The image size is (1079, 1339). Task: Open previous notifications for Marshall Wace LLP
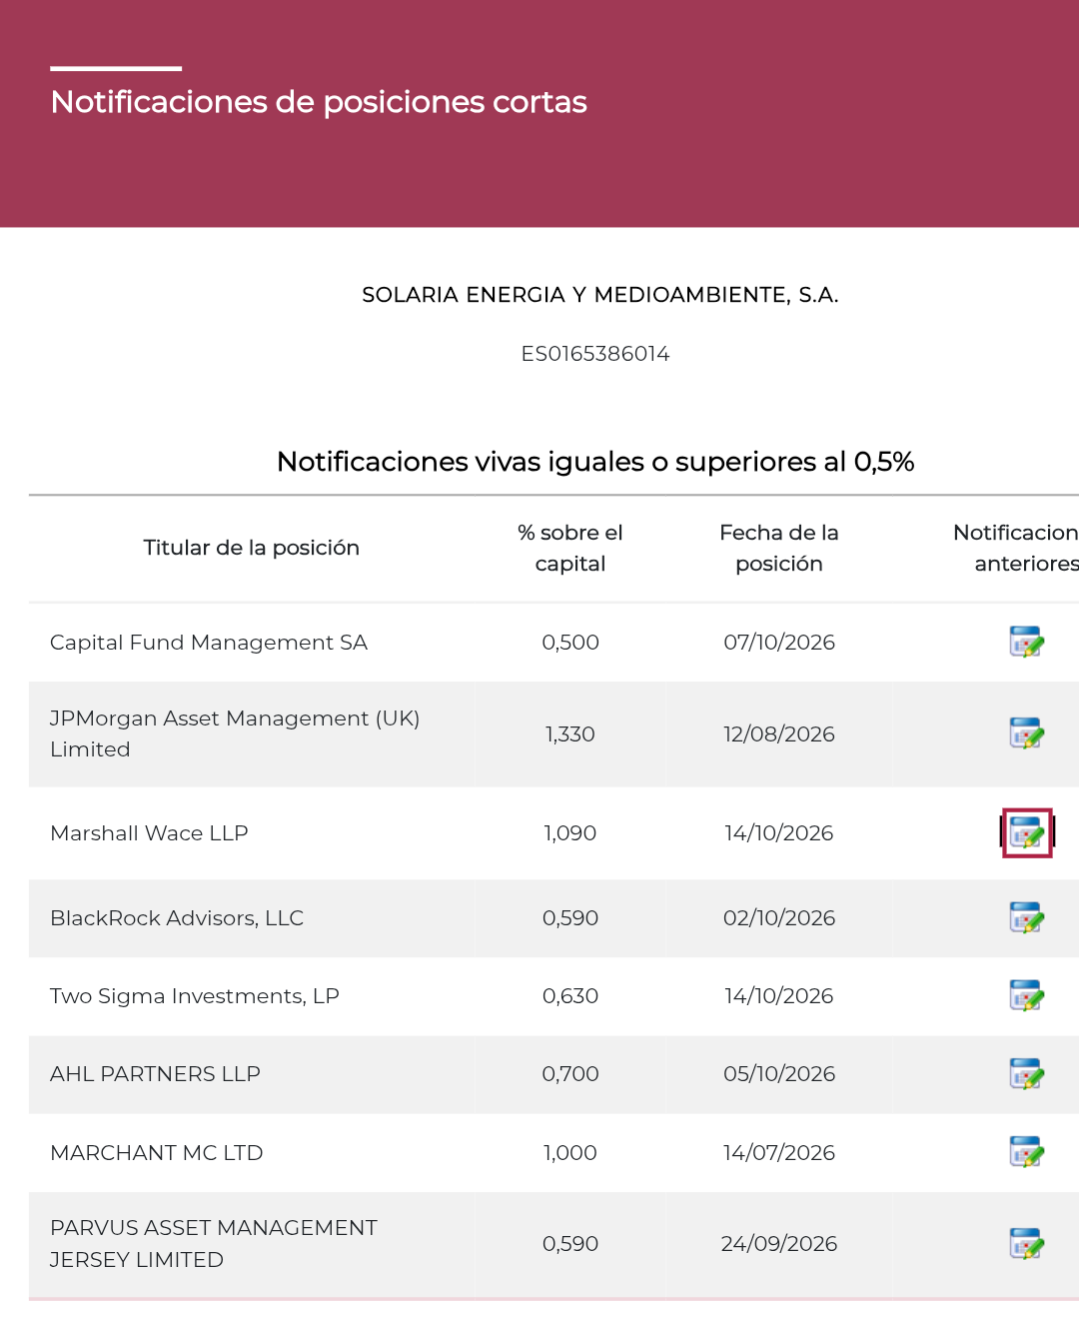click(1026, 832)
